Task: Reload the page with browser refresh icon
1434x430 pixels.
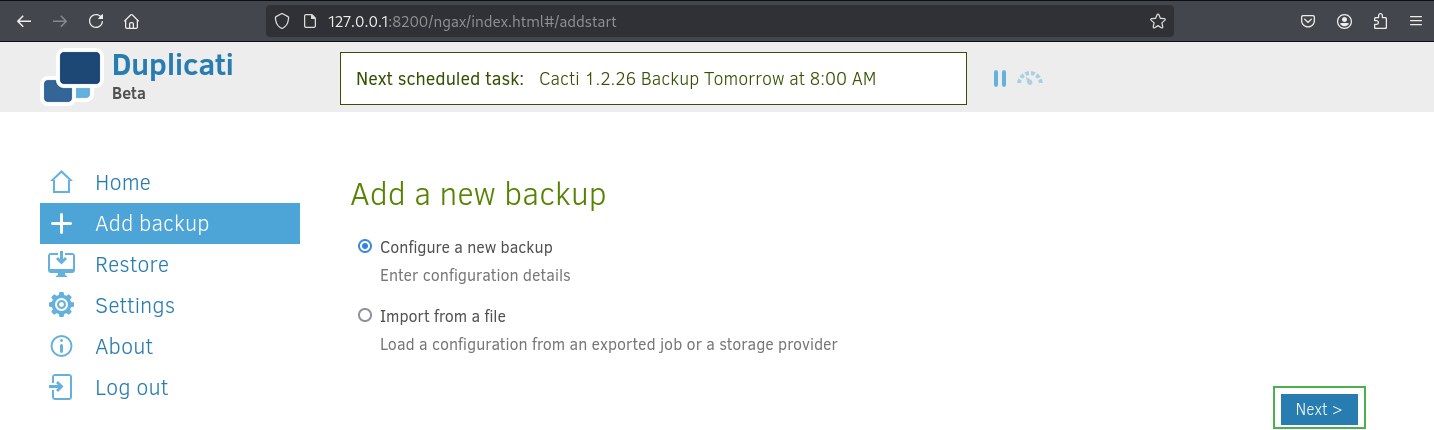Action: (96, 21)
